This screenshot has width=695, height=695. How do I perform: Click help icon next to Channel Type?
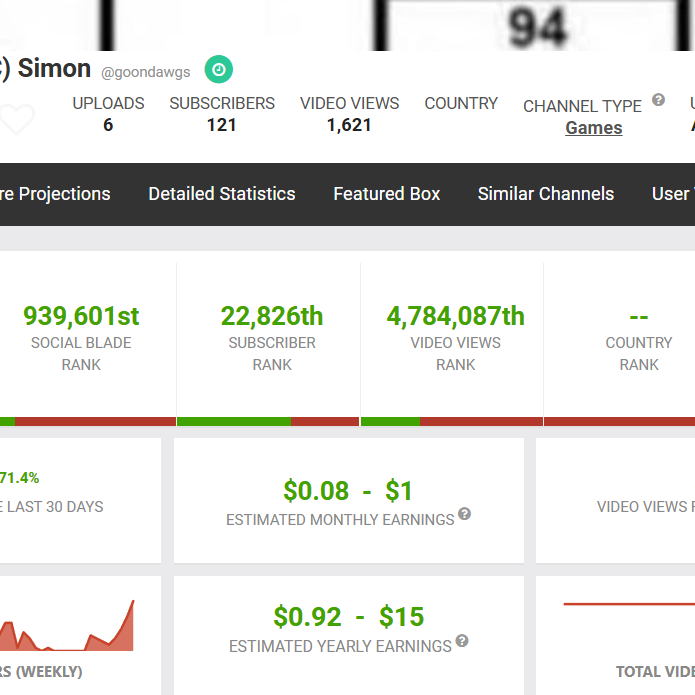click(x=658, y=100)
